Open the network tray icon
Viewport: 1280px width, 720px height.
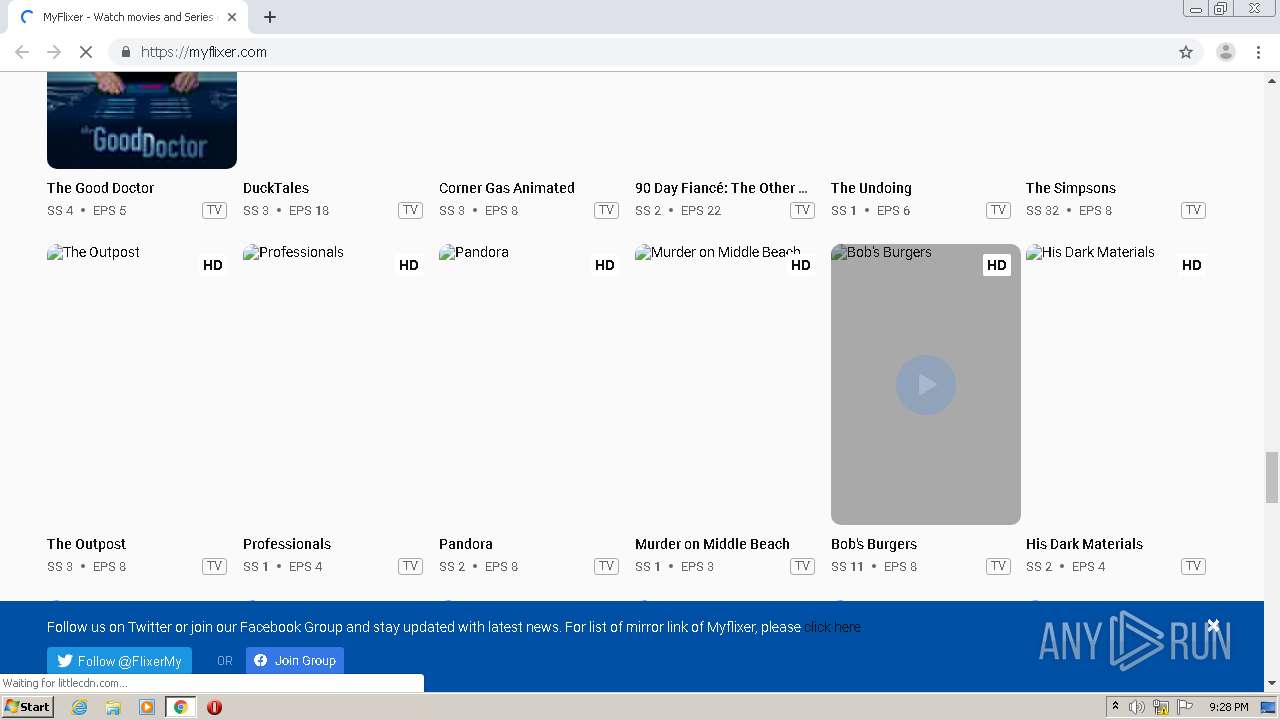1161,707
